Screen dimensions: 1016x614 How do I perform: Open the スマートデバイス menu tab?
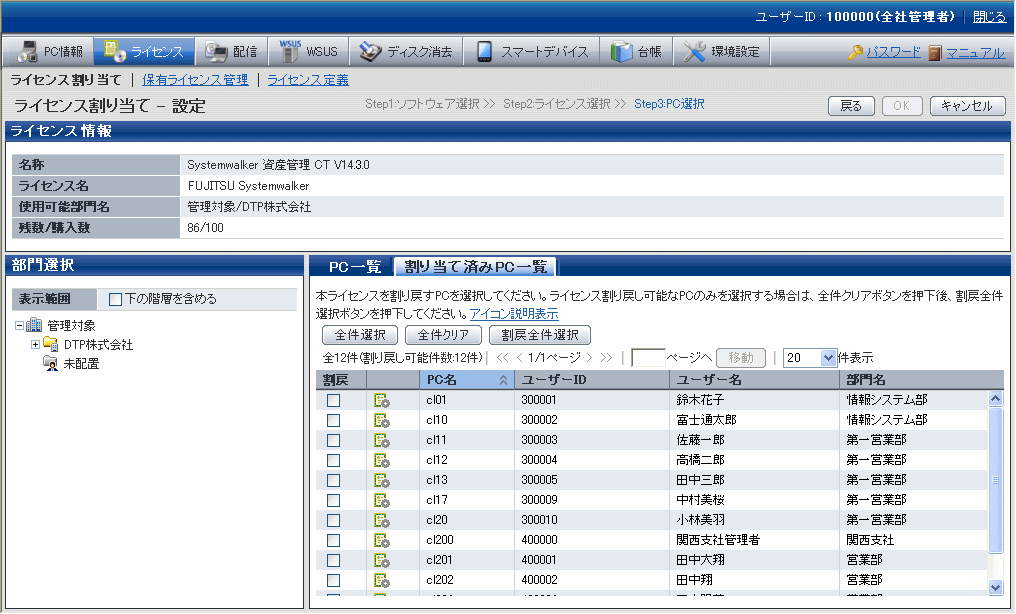[x=531, y=51]
